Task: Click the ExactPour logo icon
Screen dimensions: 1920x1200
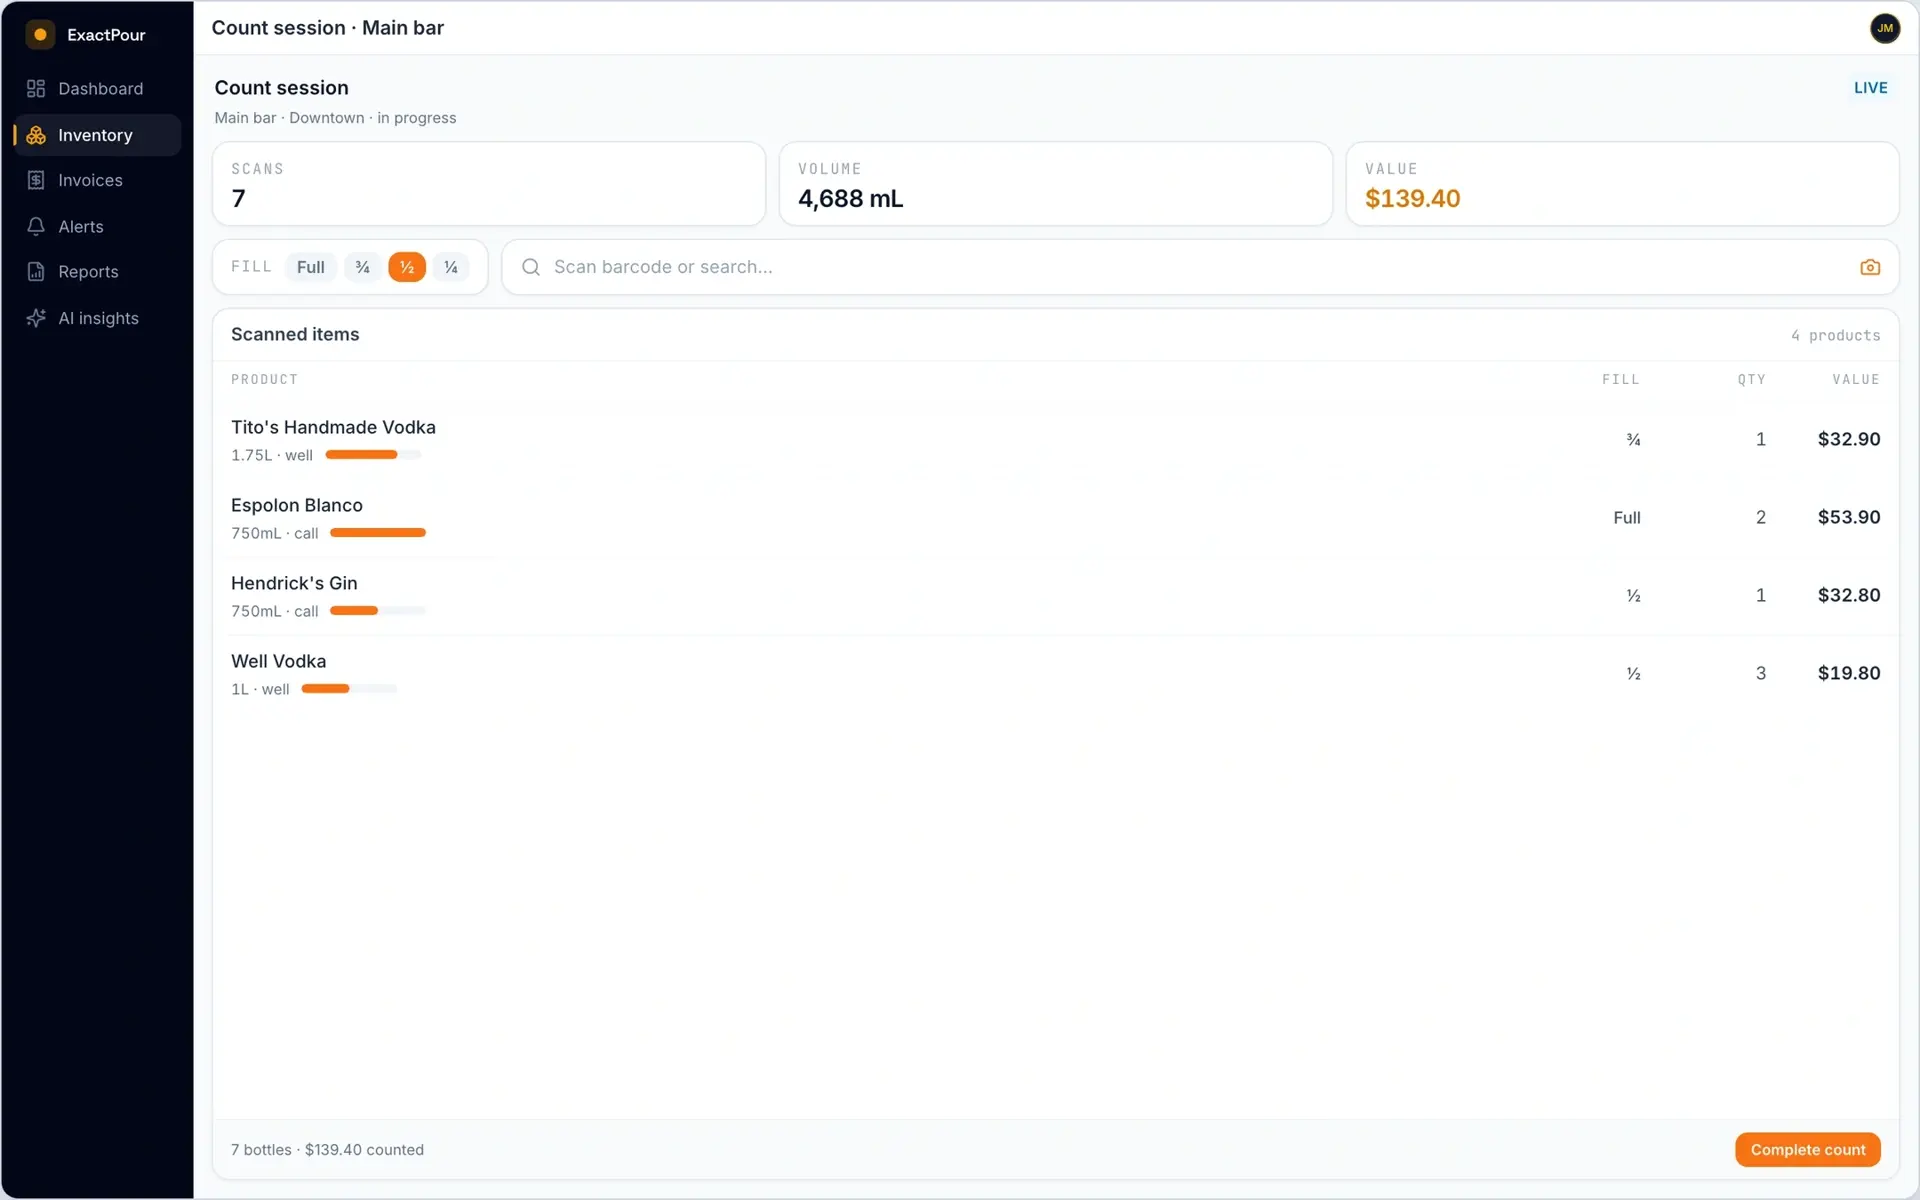Action: 40,34
